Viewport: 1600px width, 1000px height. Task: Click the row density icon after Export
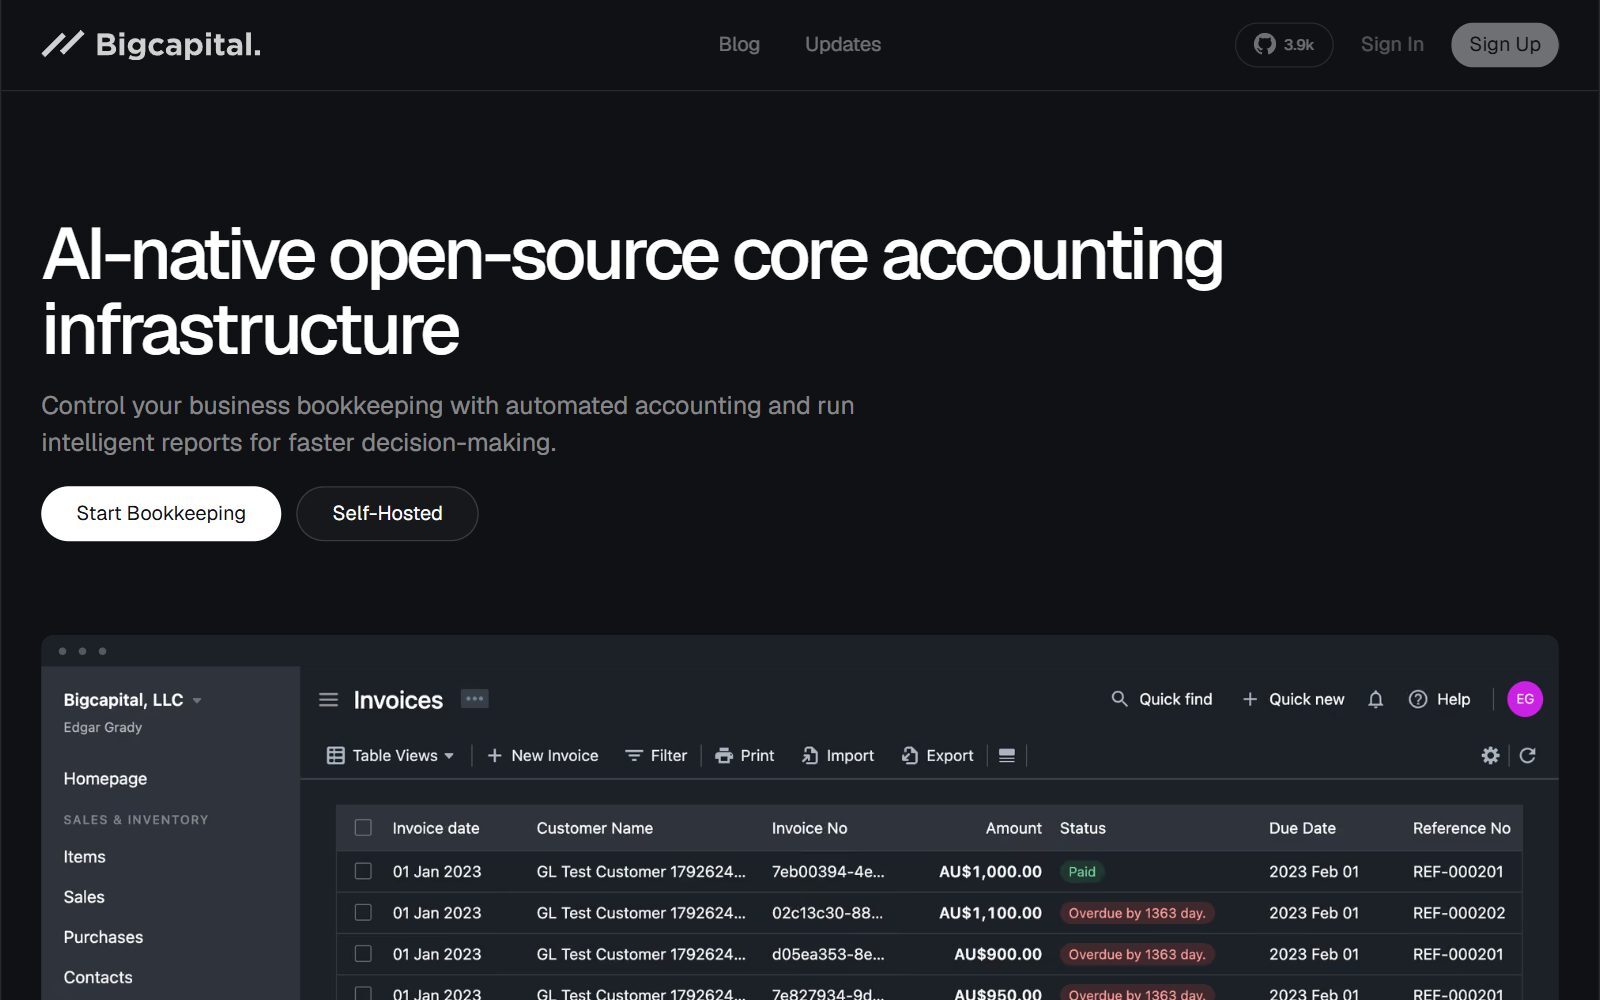tap(1007, 756)
